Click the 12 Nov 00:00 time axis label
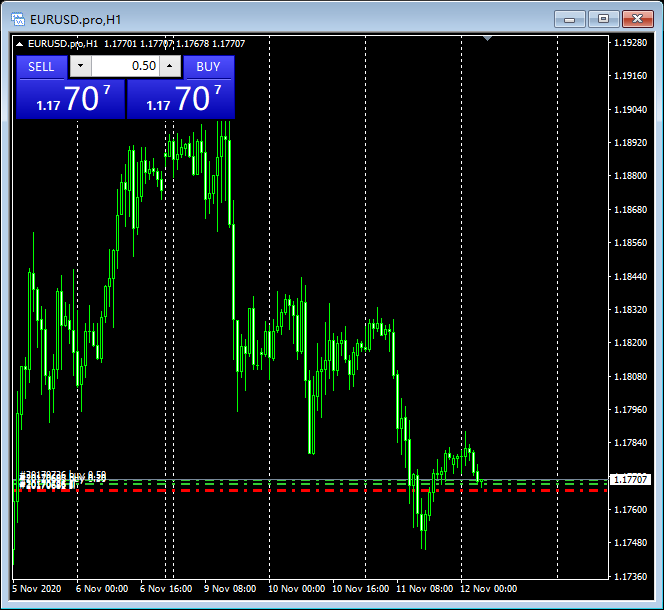This screenshot has width=664, height=610. [489, 589]
